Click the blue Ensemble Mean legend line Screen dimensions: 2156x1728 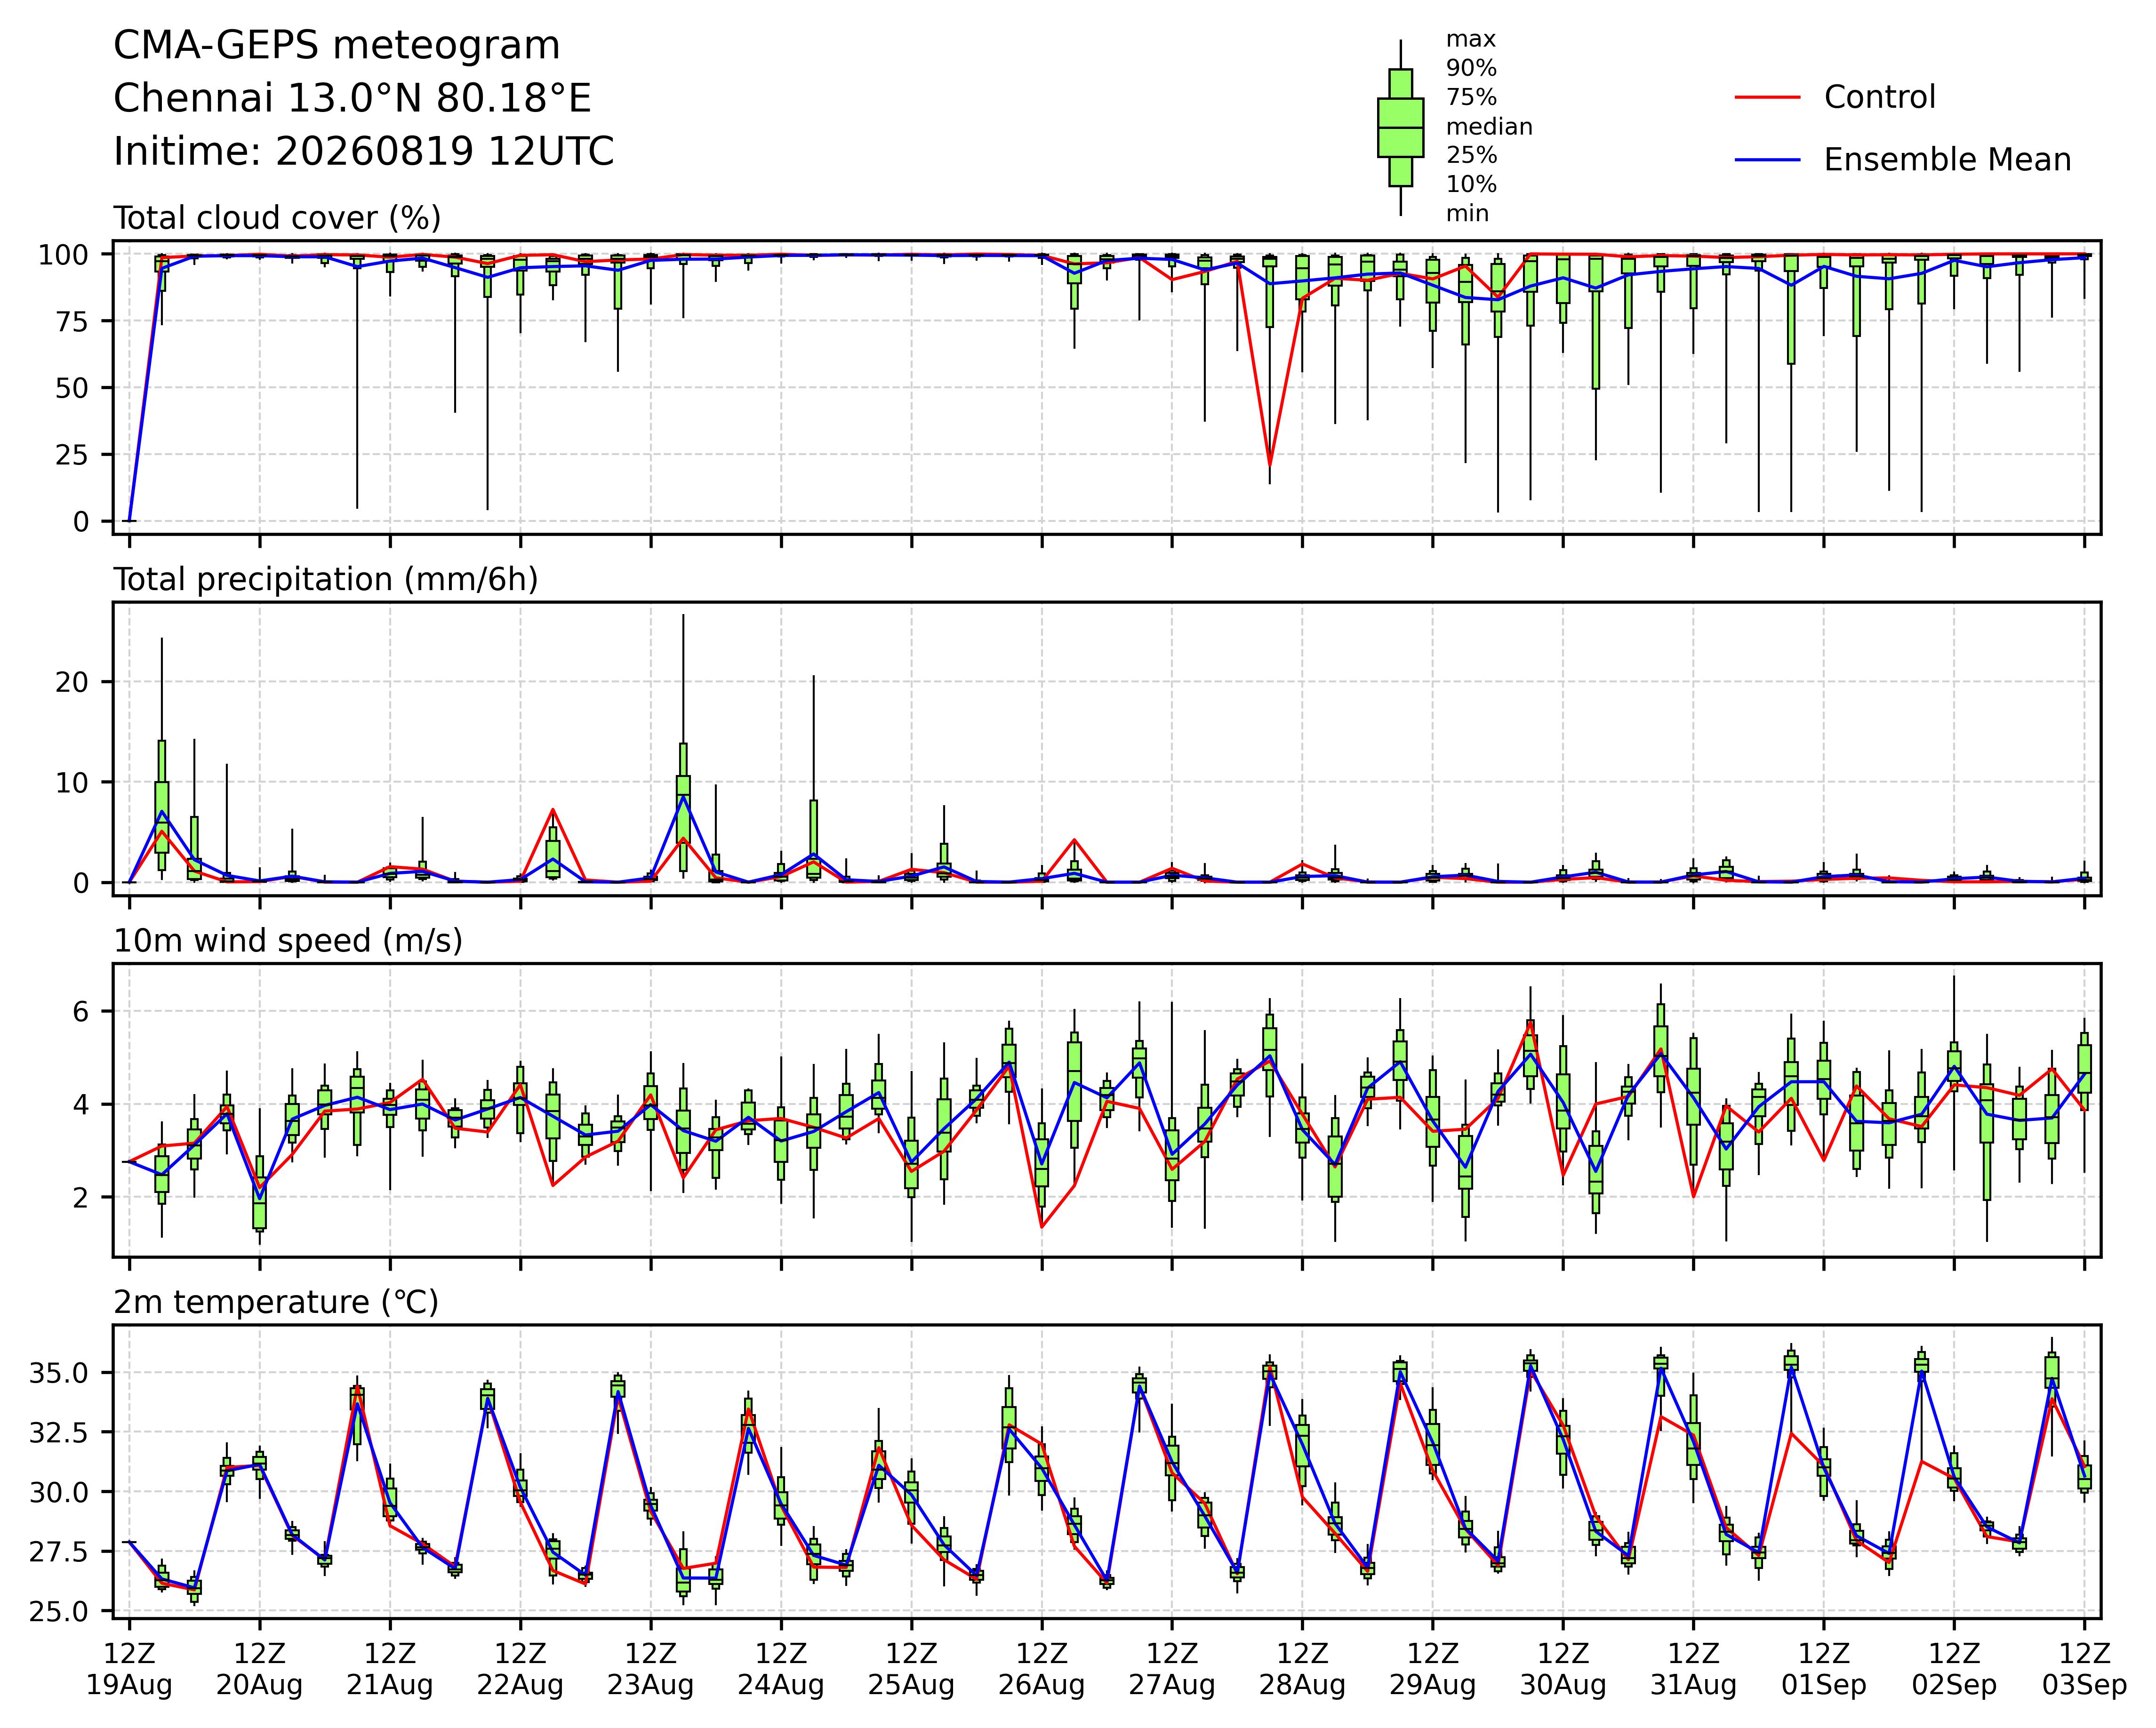pyautogui.click(x=1767, y=160)
